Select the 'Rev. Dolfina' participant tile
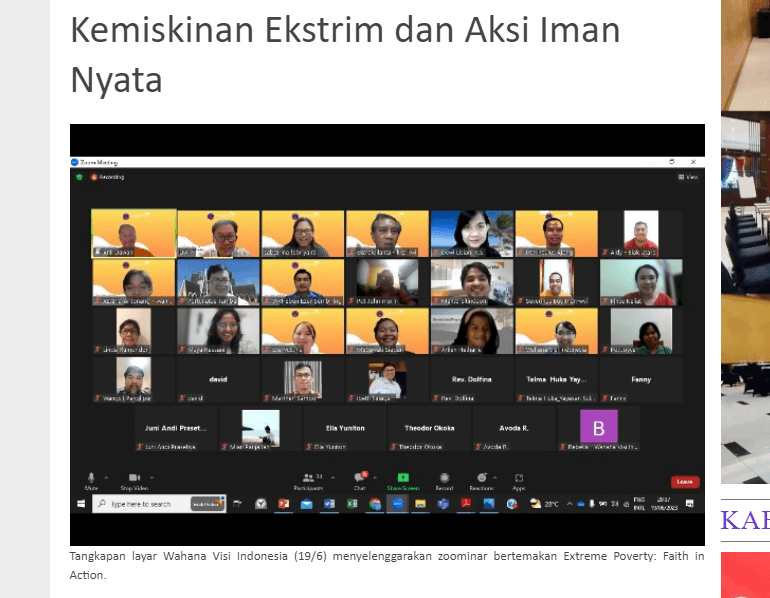This screenshot has width=770, height=598. point(471,380)
